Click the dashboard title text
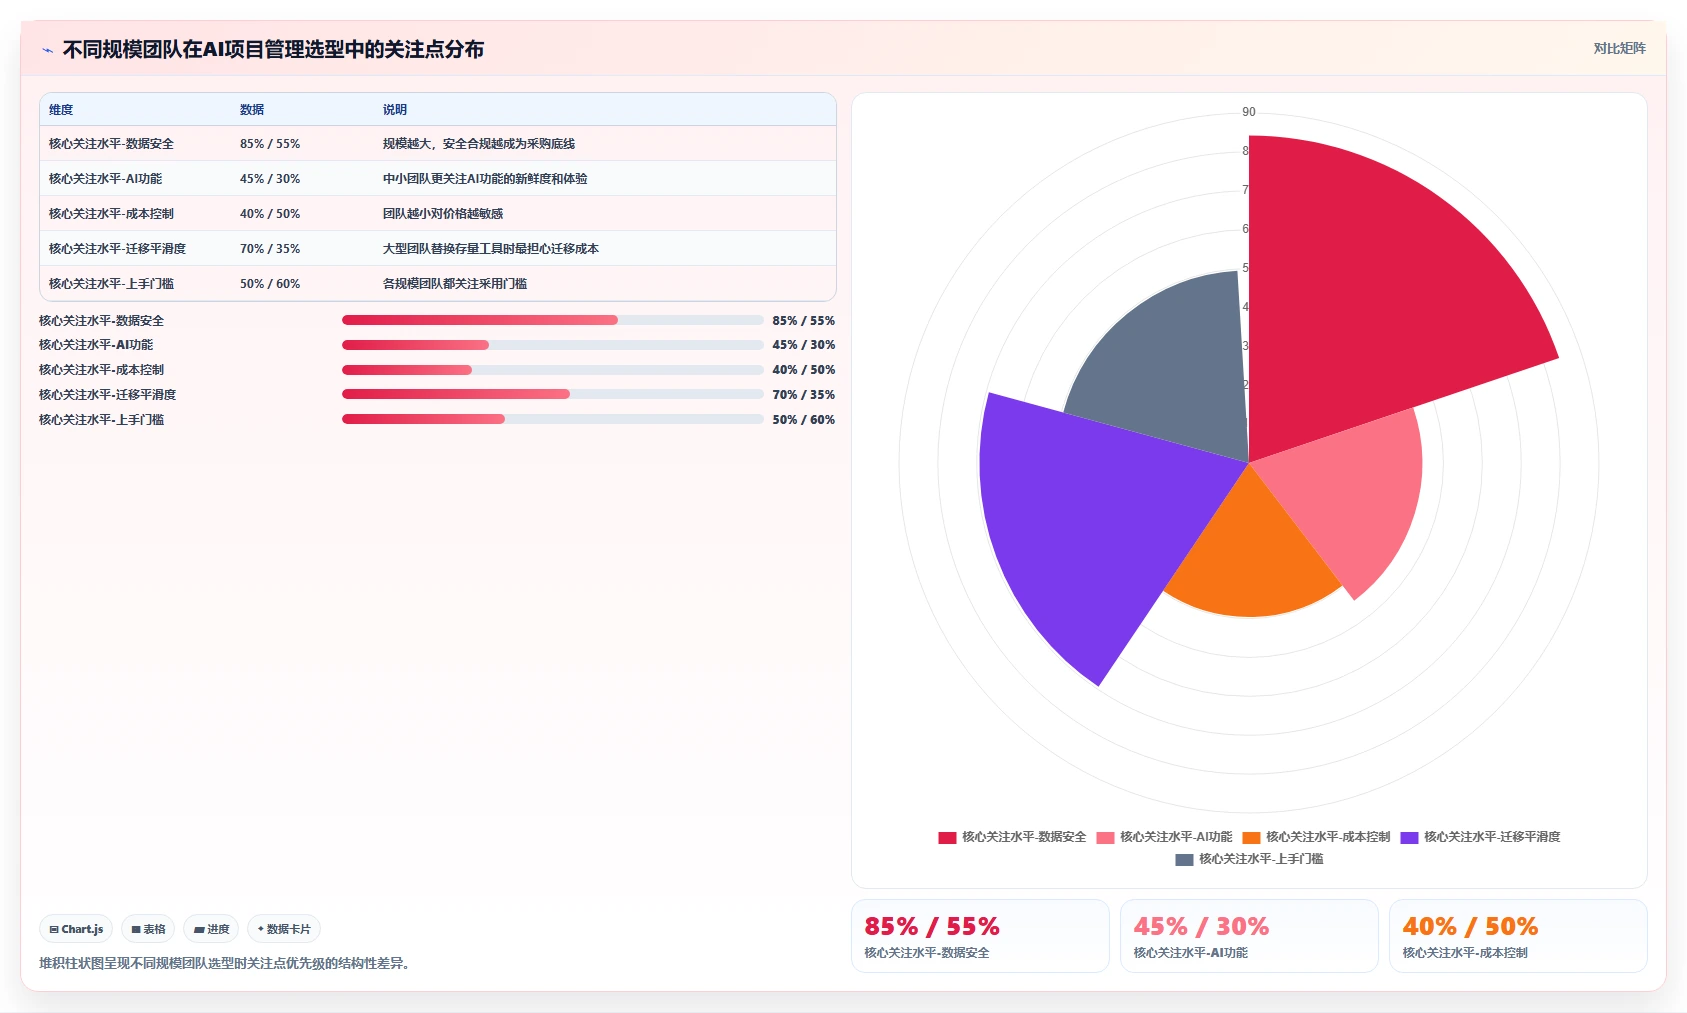Screen dimensions: 1687x1013 pos(273,50)
